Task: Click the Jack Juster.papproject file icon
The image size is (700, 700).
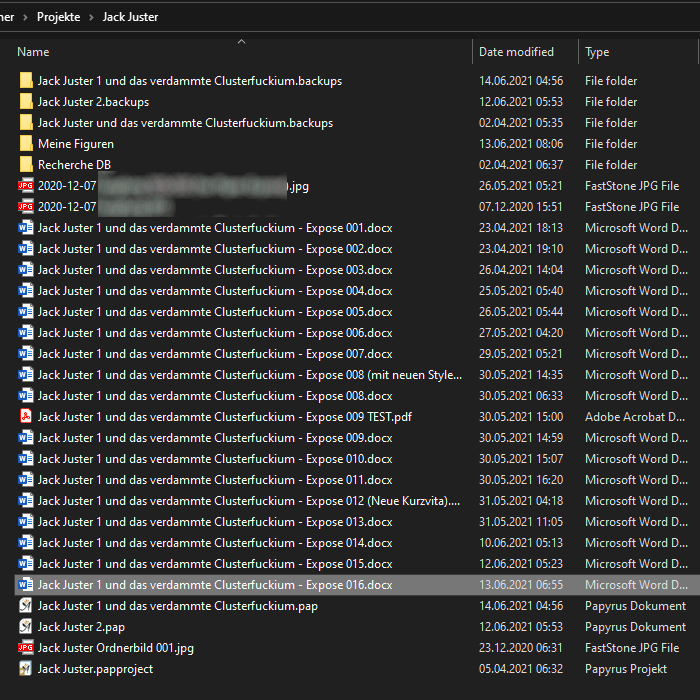Action: [25, 669]
